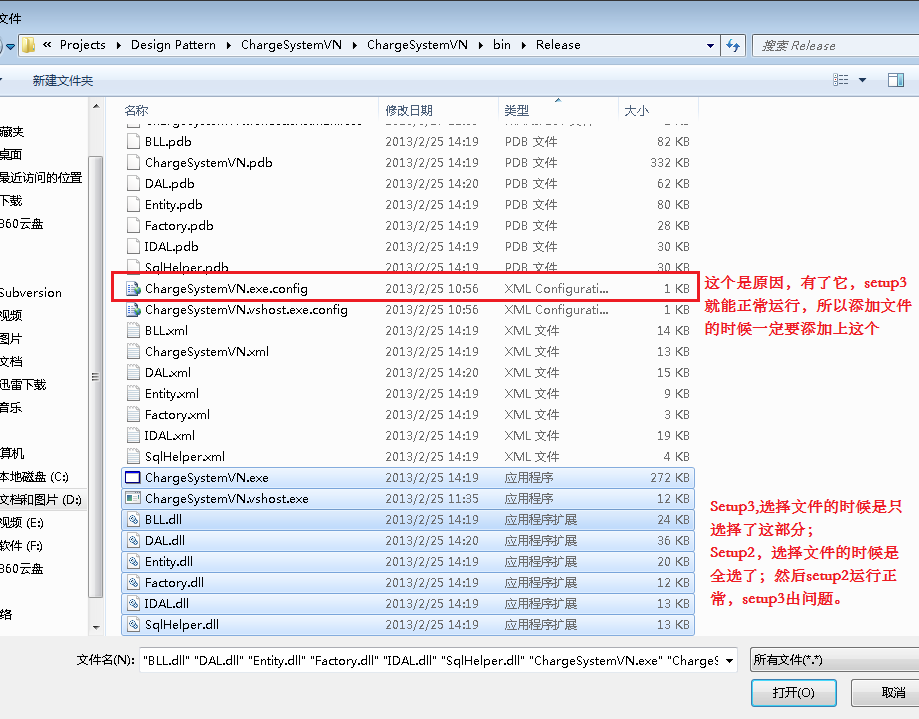Click the ChargeSystemVN.vshost.exe application icon
The image size is (919, 719).
[134, 499]
